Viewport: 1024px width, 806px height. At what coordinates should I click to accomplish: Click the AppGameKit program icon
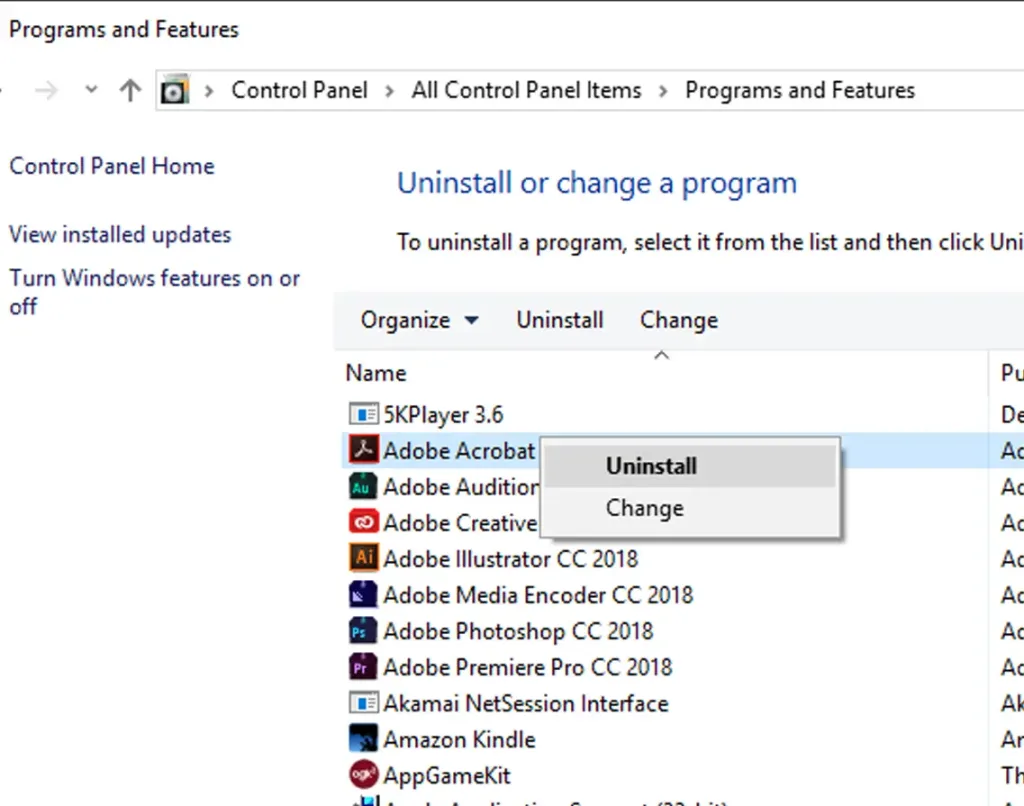tap(363, 775)
